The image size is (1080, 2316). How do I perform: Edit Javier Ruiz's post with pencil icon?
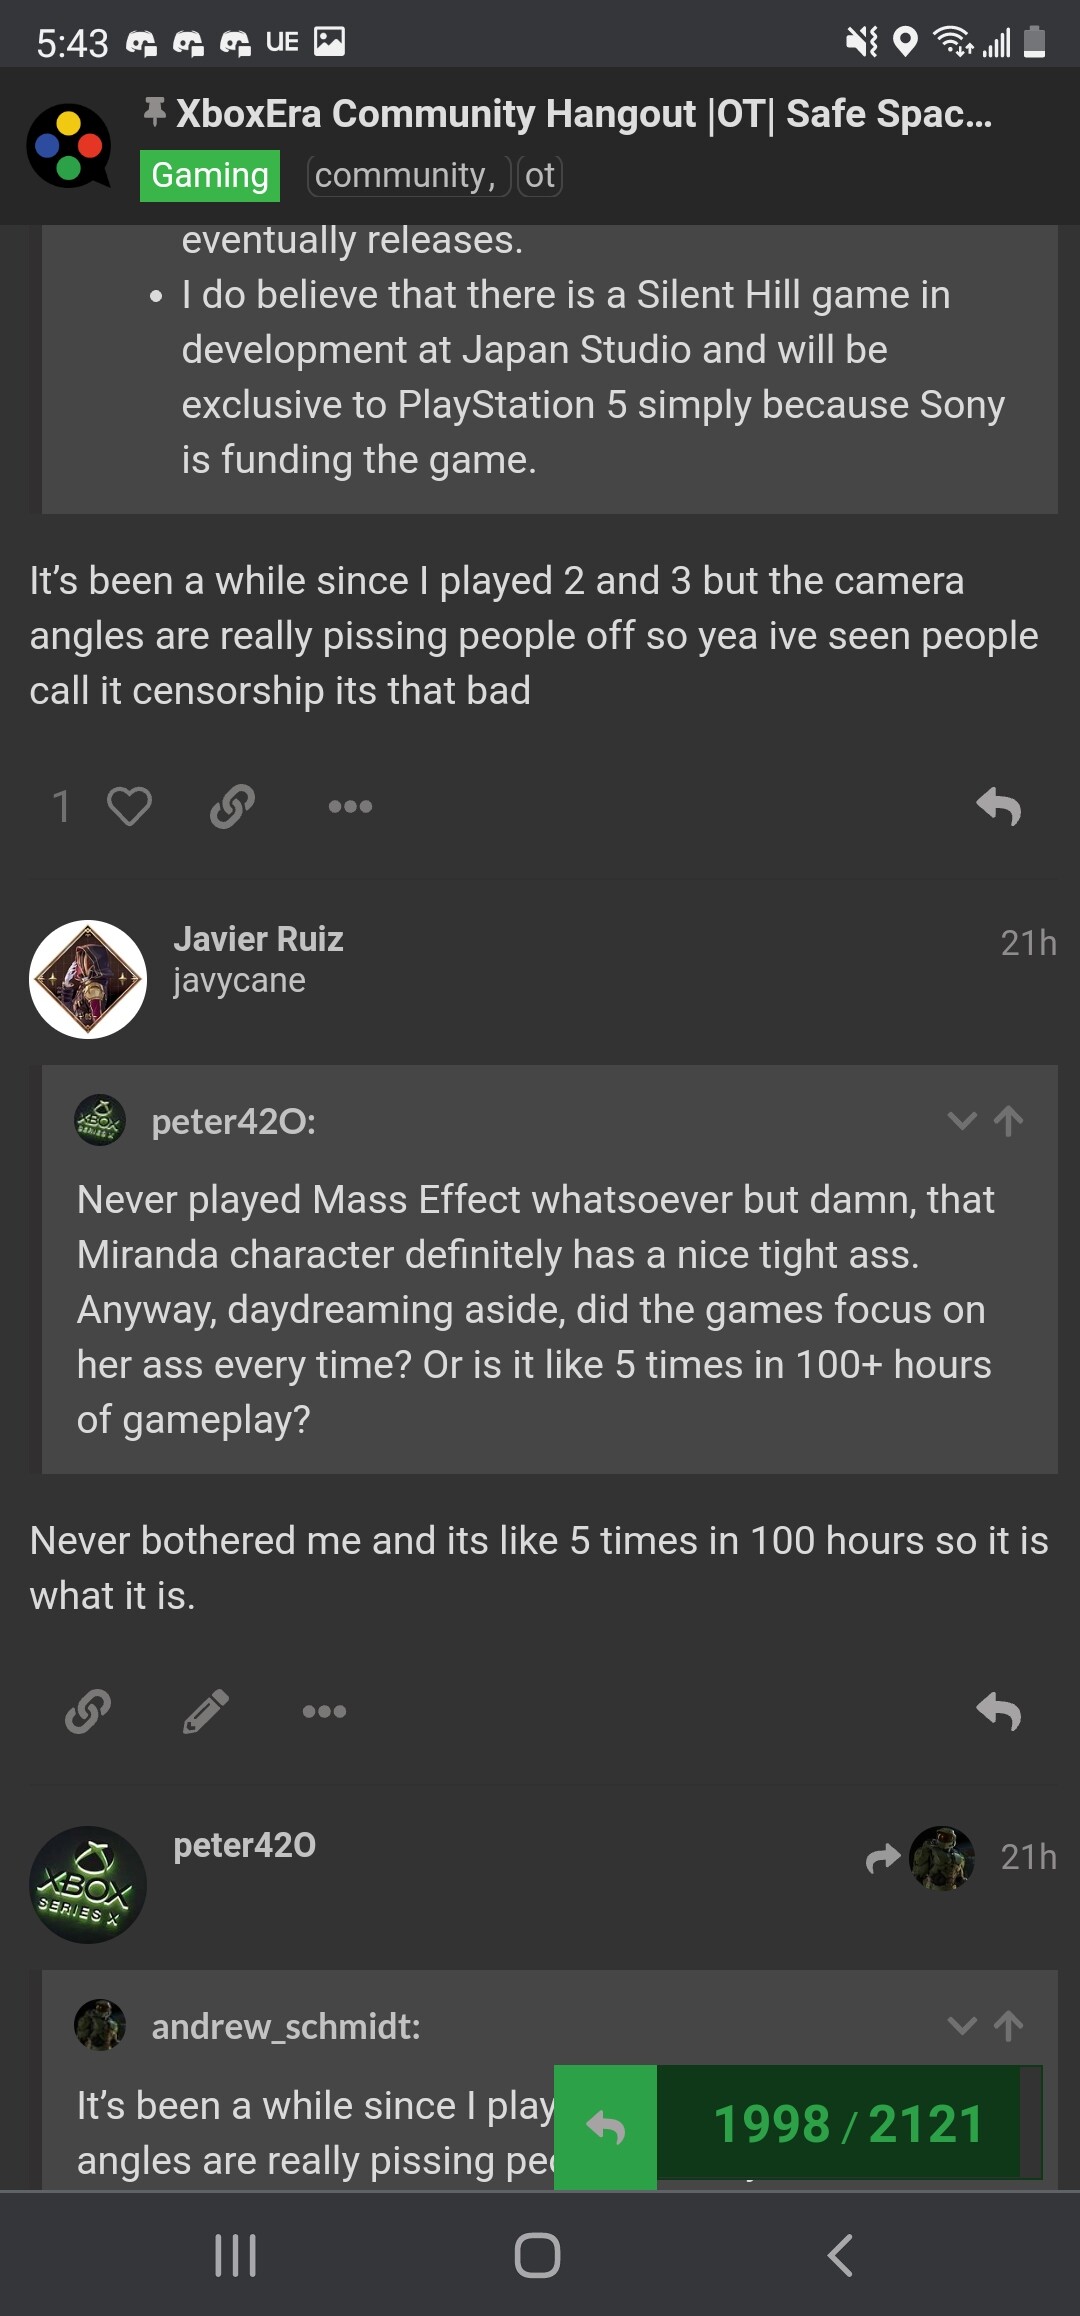point(206,1711)
